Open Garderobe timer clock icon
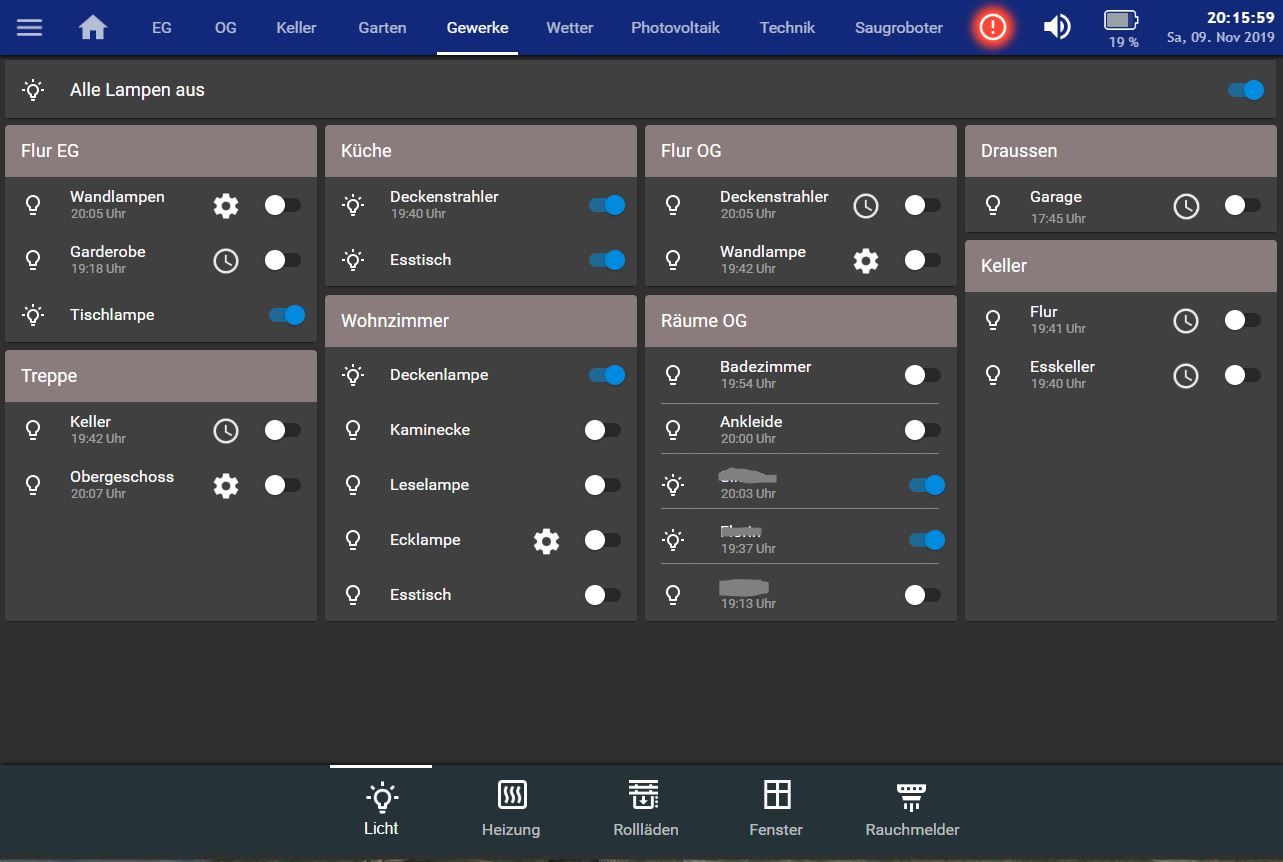Viewport: 1283px width, 862px height. tap(226, 261)
